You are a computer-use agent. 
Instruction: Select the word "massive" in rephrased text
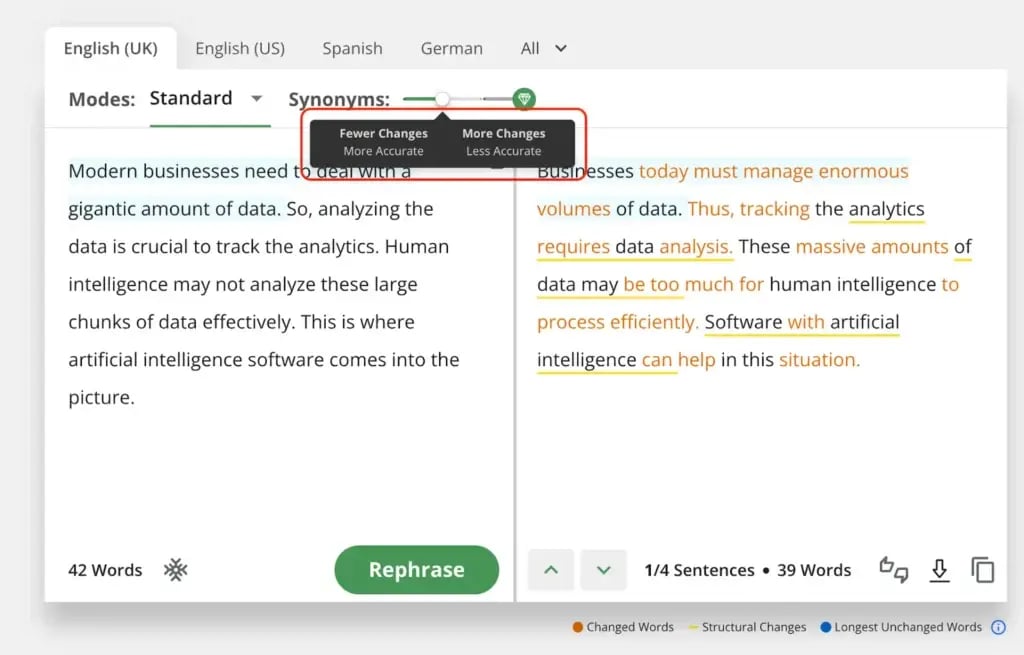831,247
